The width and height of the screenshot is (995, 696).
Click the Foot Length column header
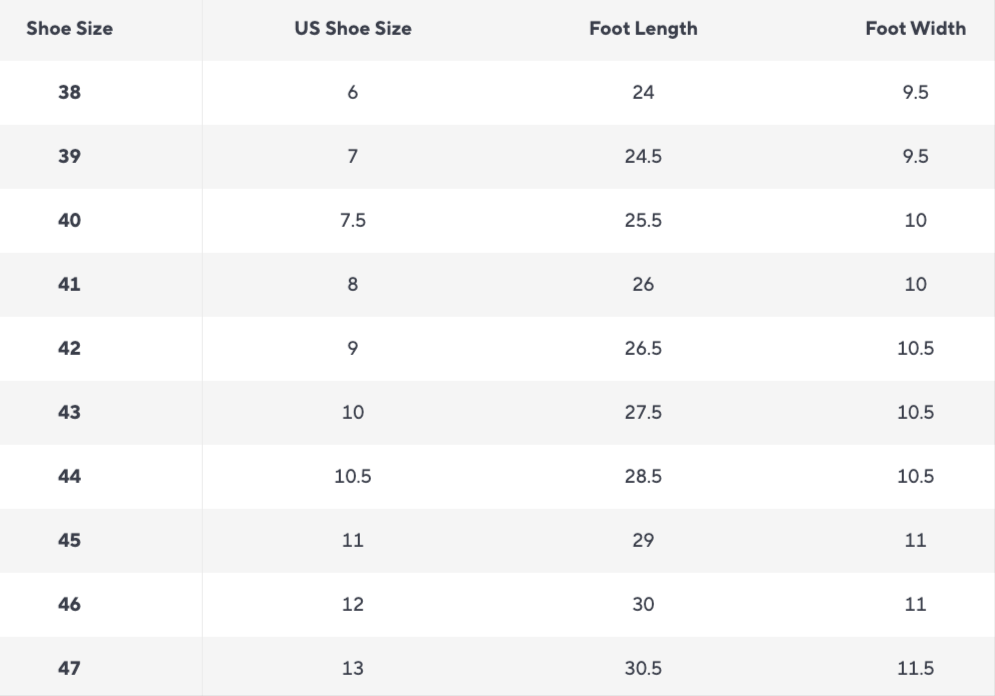(x=643, y=29)
